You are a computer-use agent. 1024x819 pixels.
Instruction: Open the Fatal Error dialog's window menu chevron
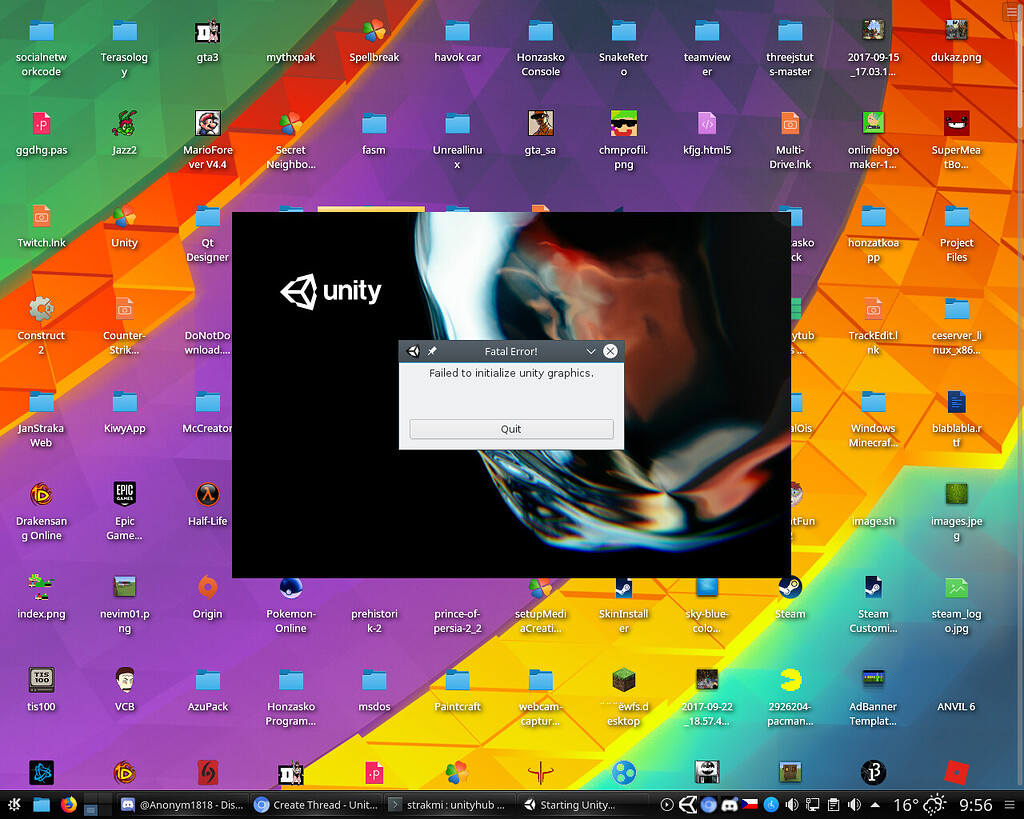(x=590, y=351)
